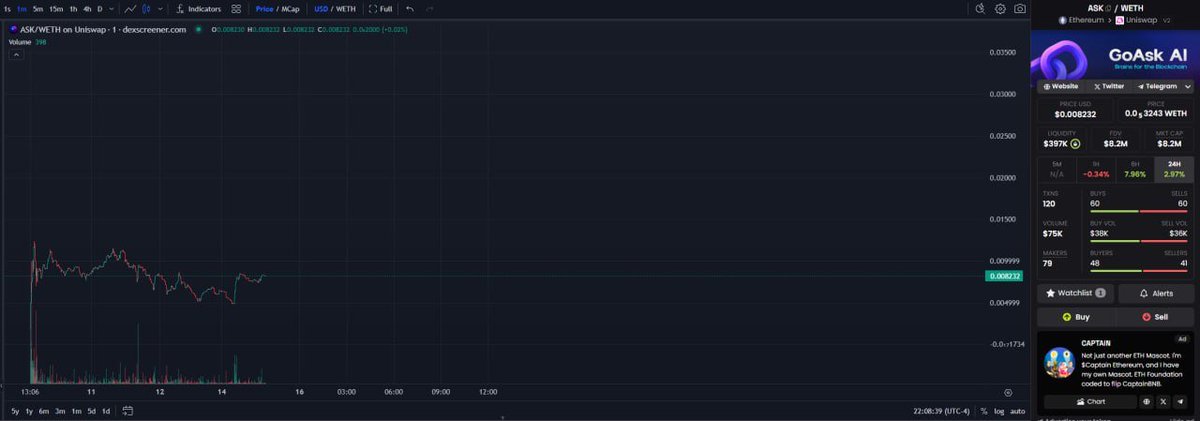Select the 6H stats tab

click(1135, 168)
